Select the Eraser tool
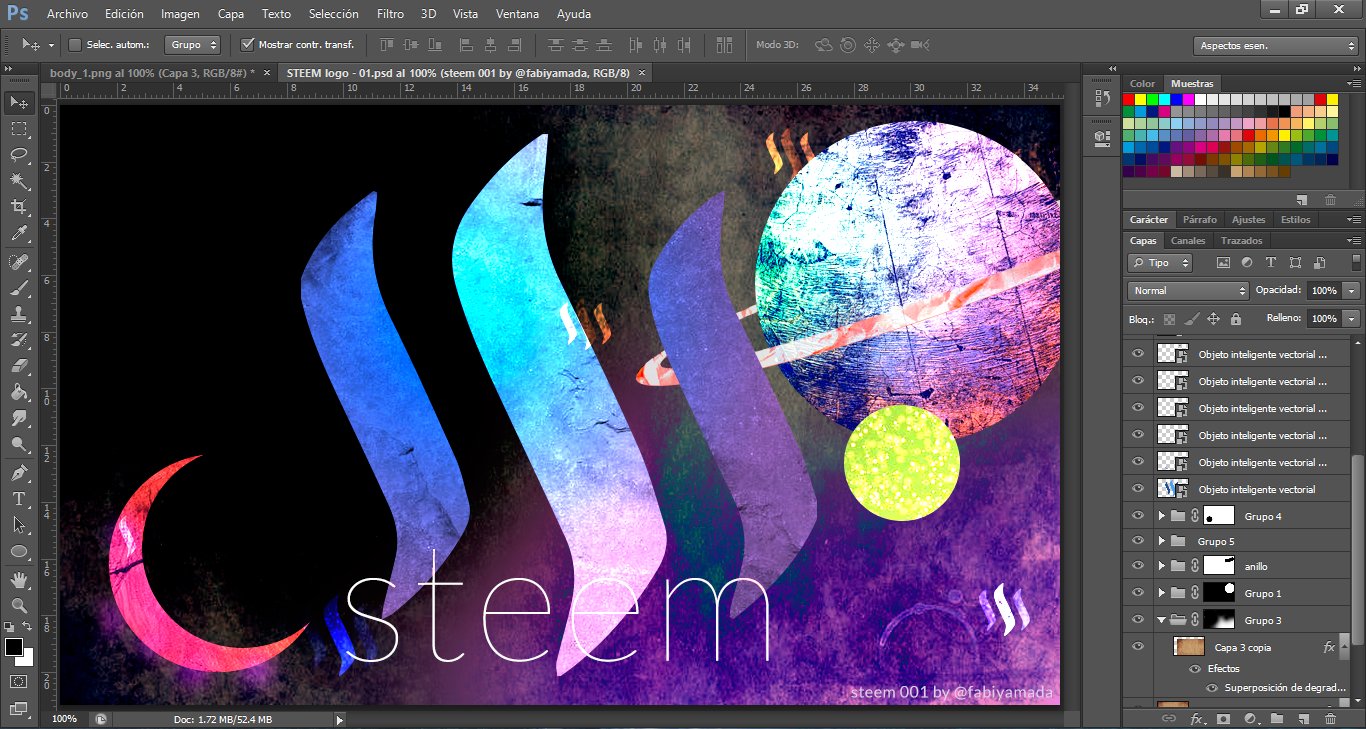The width and height of the screenshot is (1366, 729). coord(19,366)
